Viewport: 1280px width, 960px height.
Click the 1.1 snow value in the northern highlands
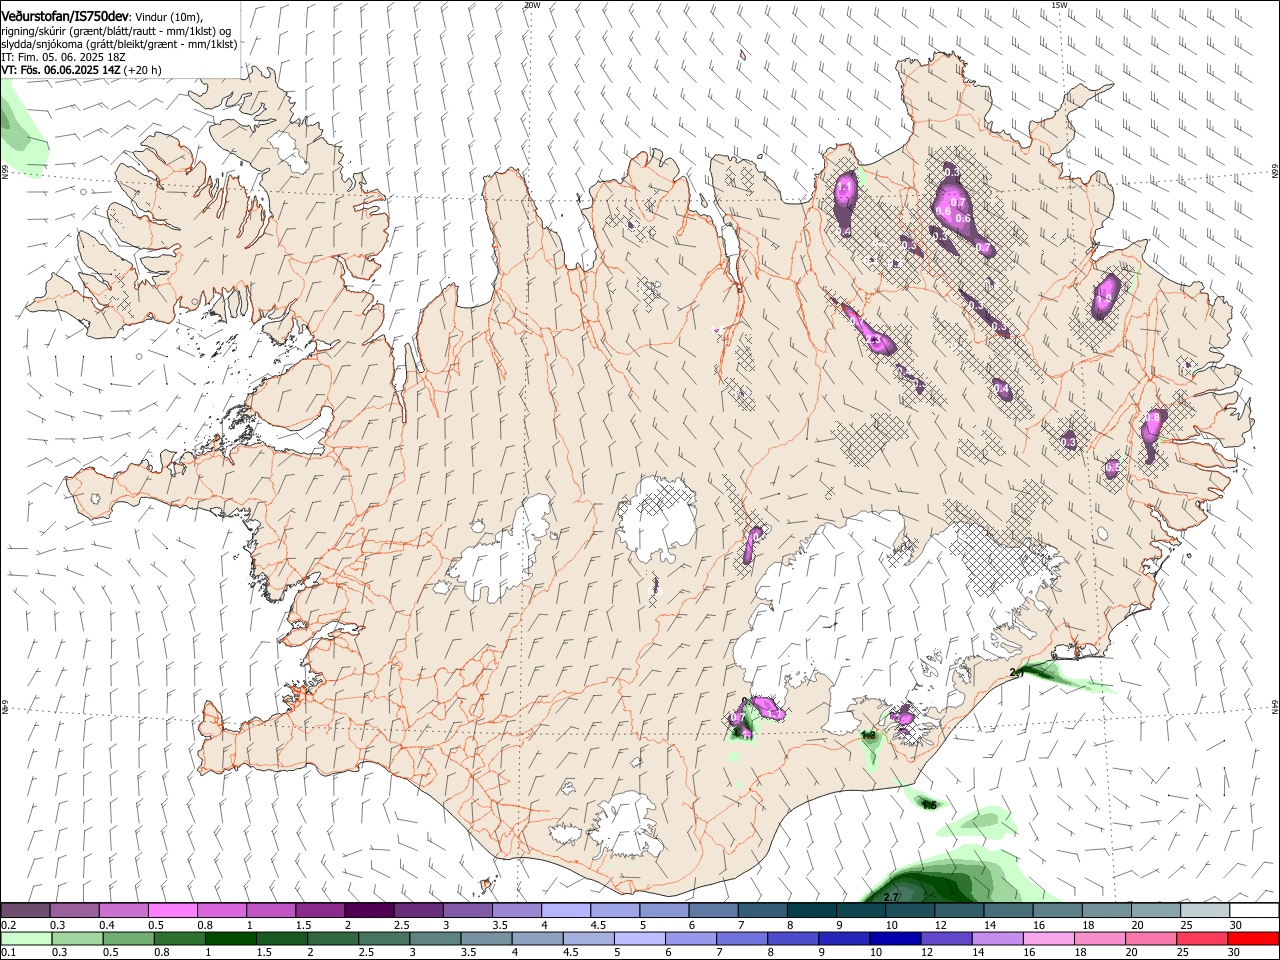click(844, 187)
